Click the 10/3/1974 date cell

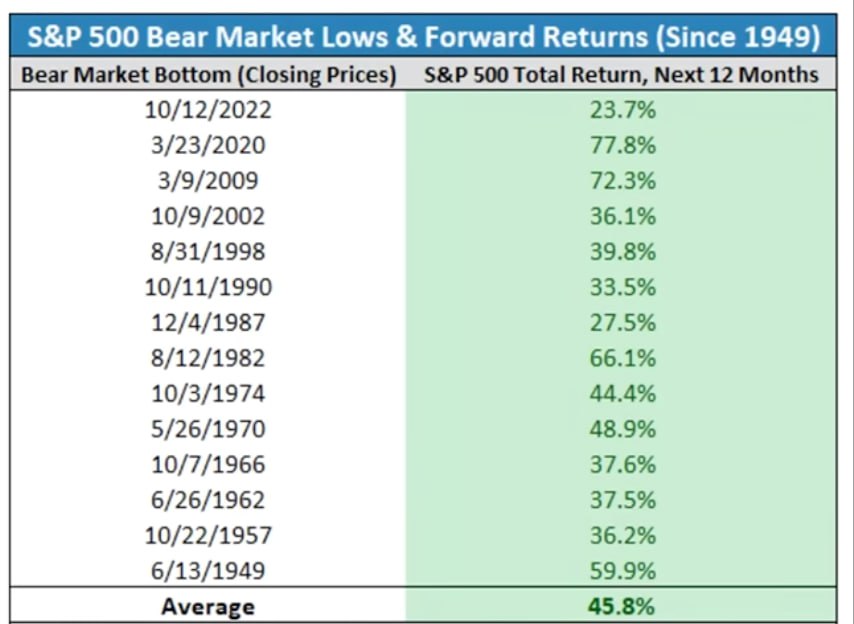tap(208, 394)
